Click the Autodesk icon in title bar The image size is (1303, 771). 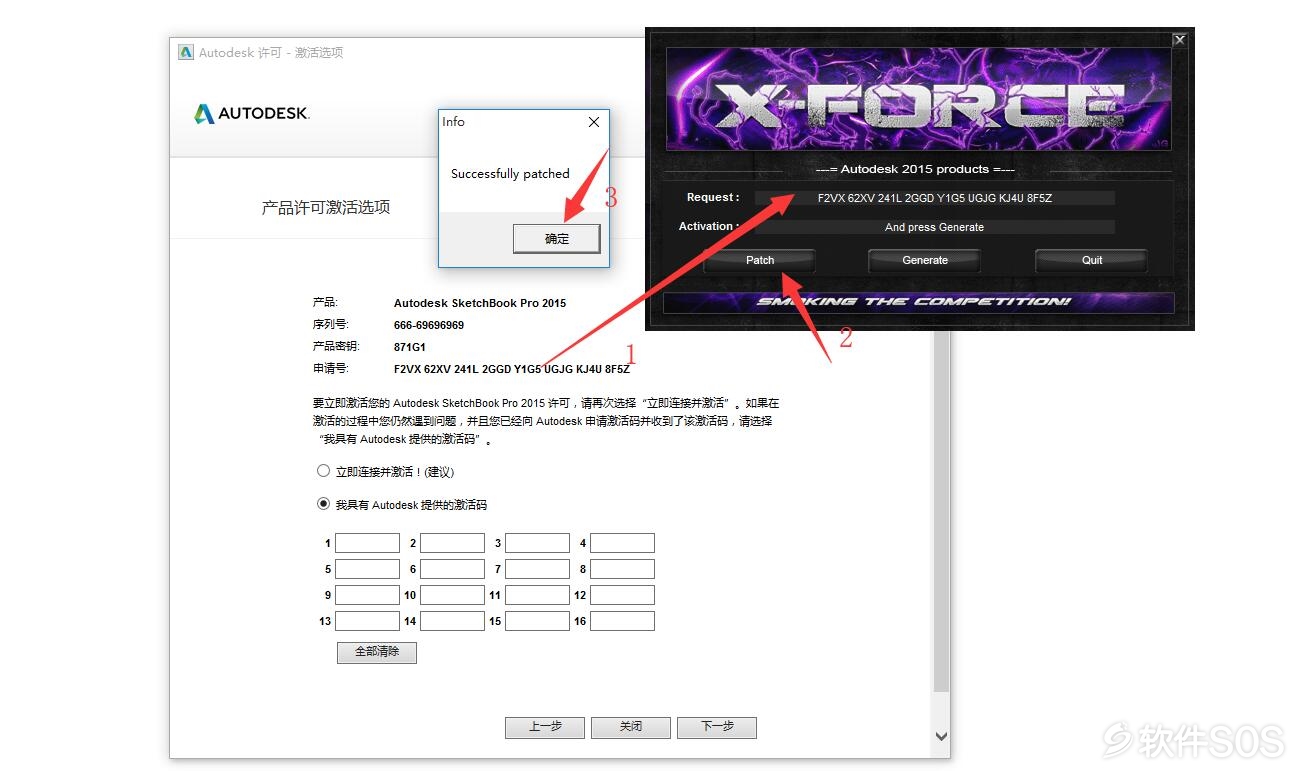186,52
